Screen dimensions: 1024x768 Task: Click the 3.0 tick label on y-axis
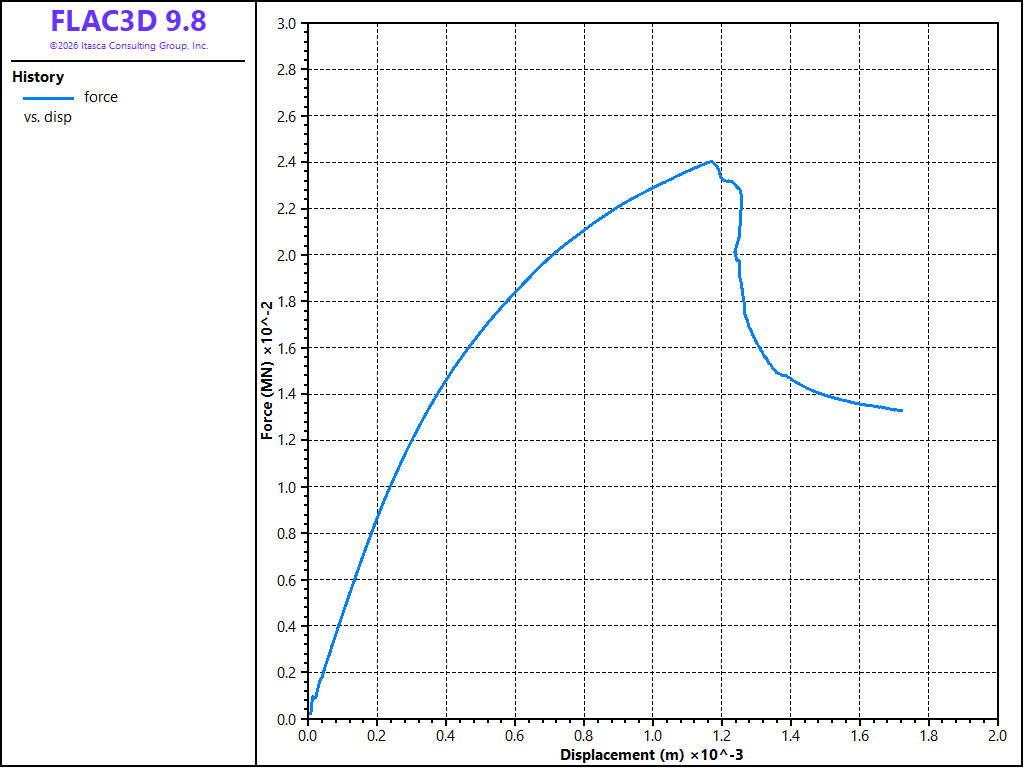point(287,24)
